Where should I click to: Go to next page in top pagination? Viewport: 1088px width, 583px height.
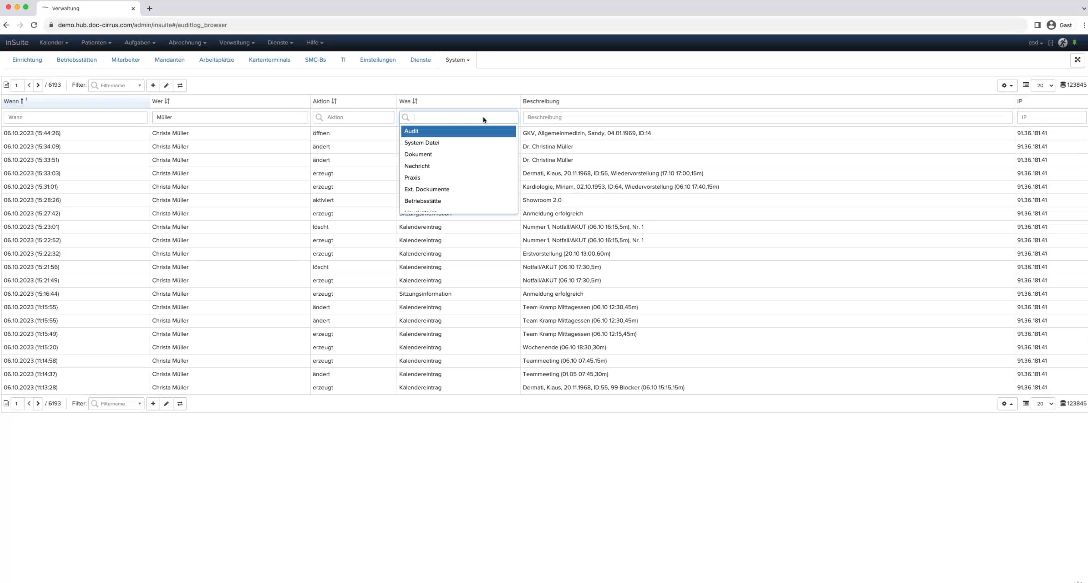(38, 85)
